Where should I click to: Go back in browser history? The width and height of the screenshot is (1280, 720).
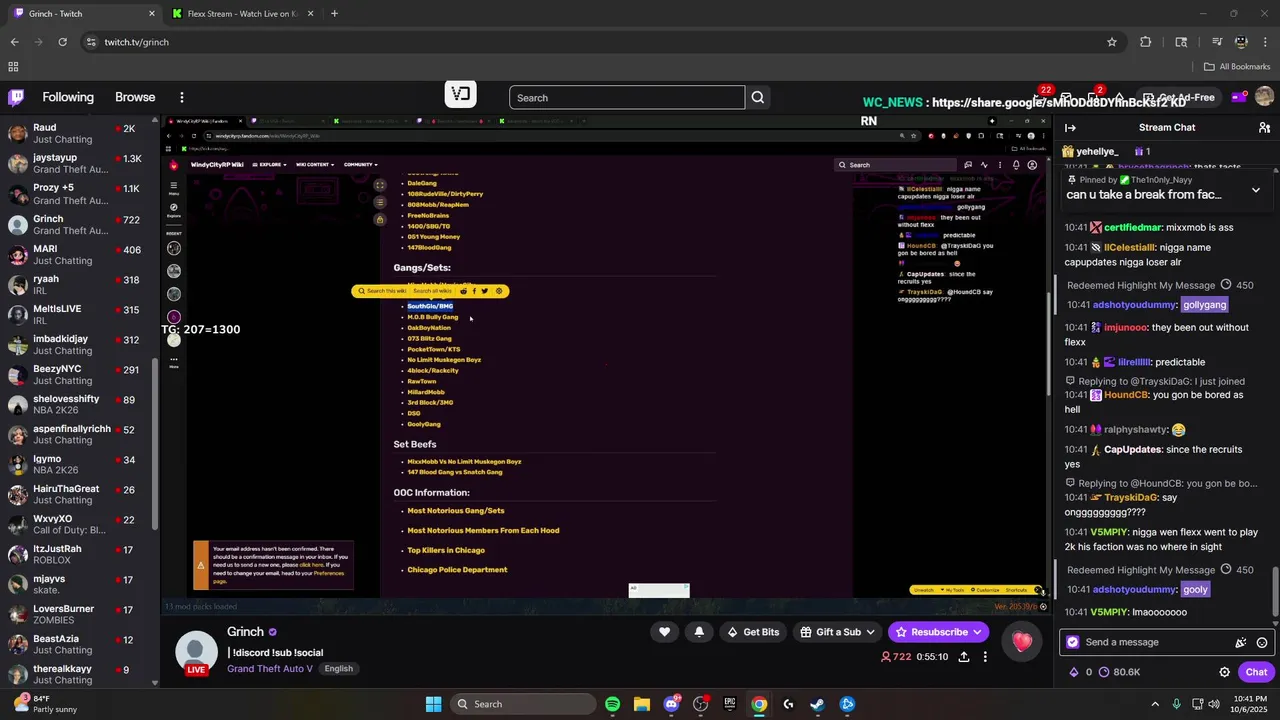(x=14, y=42)
